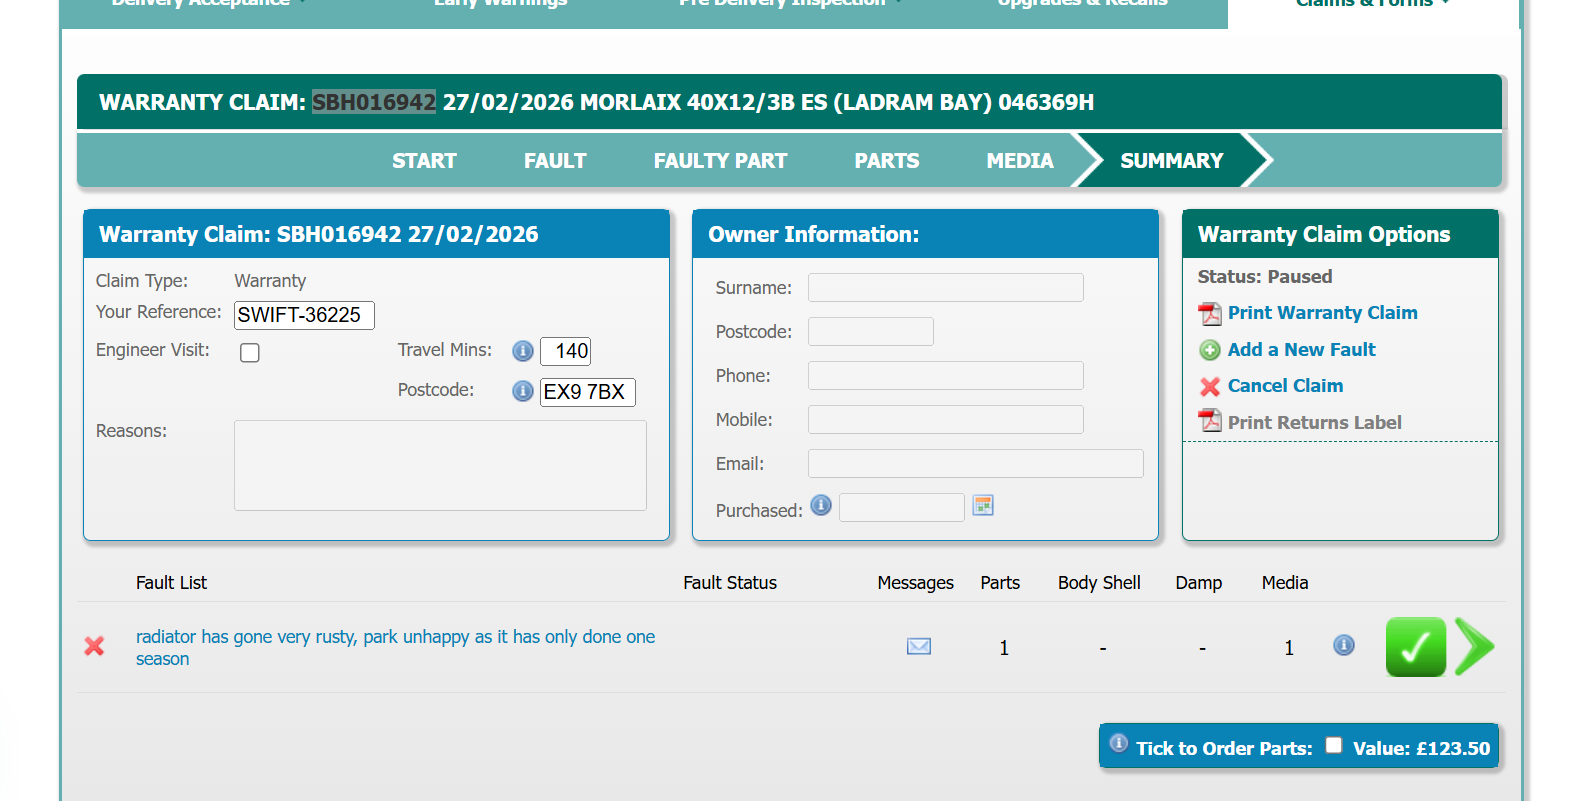Click the info icon in fault row
Image resolution: width=1594 pixels, height=801 pixels.
pos(1343,646)
